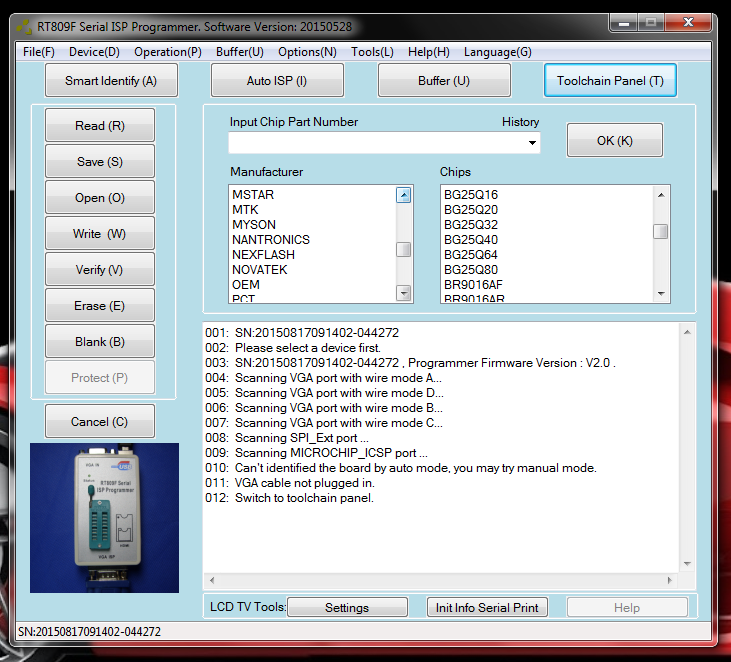Click the Buffer (U) top button
731x662 pixels.
pyautogui.click(x=444, y=81)
